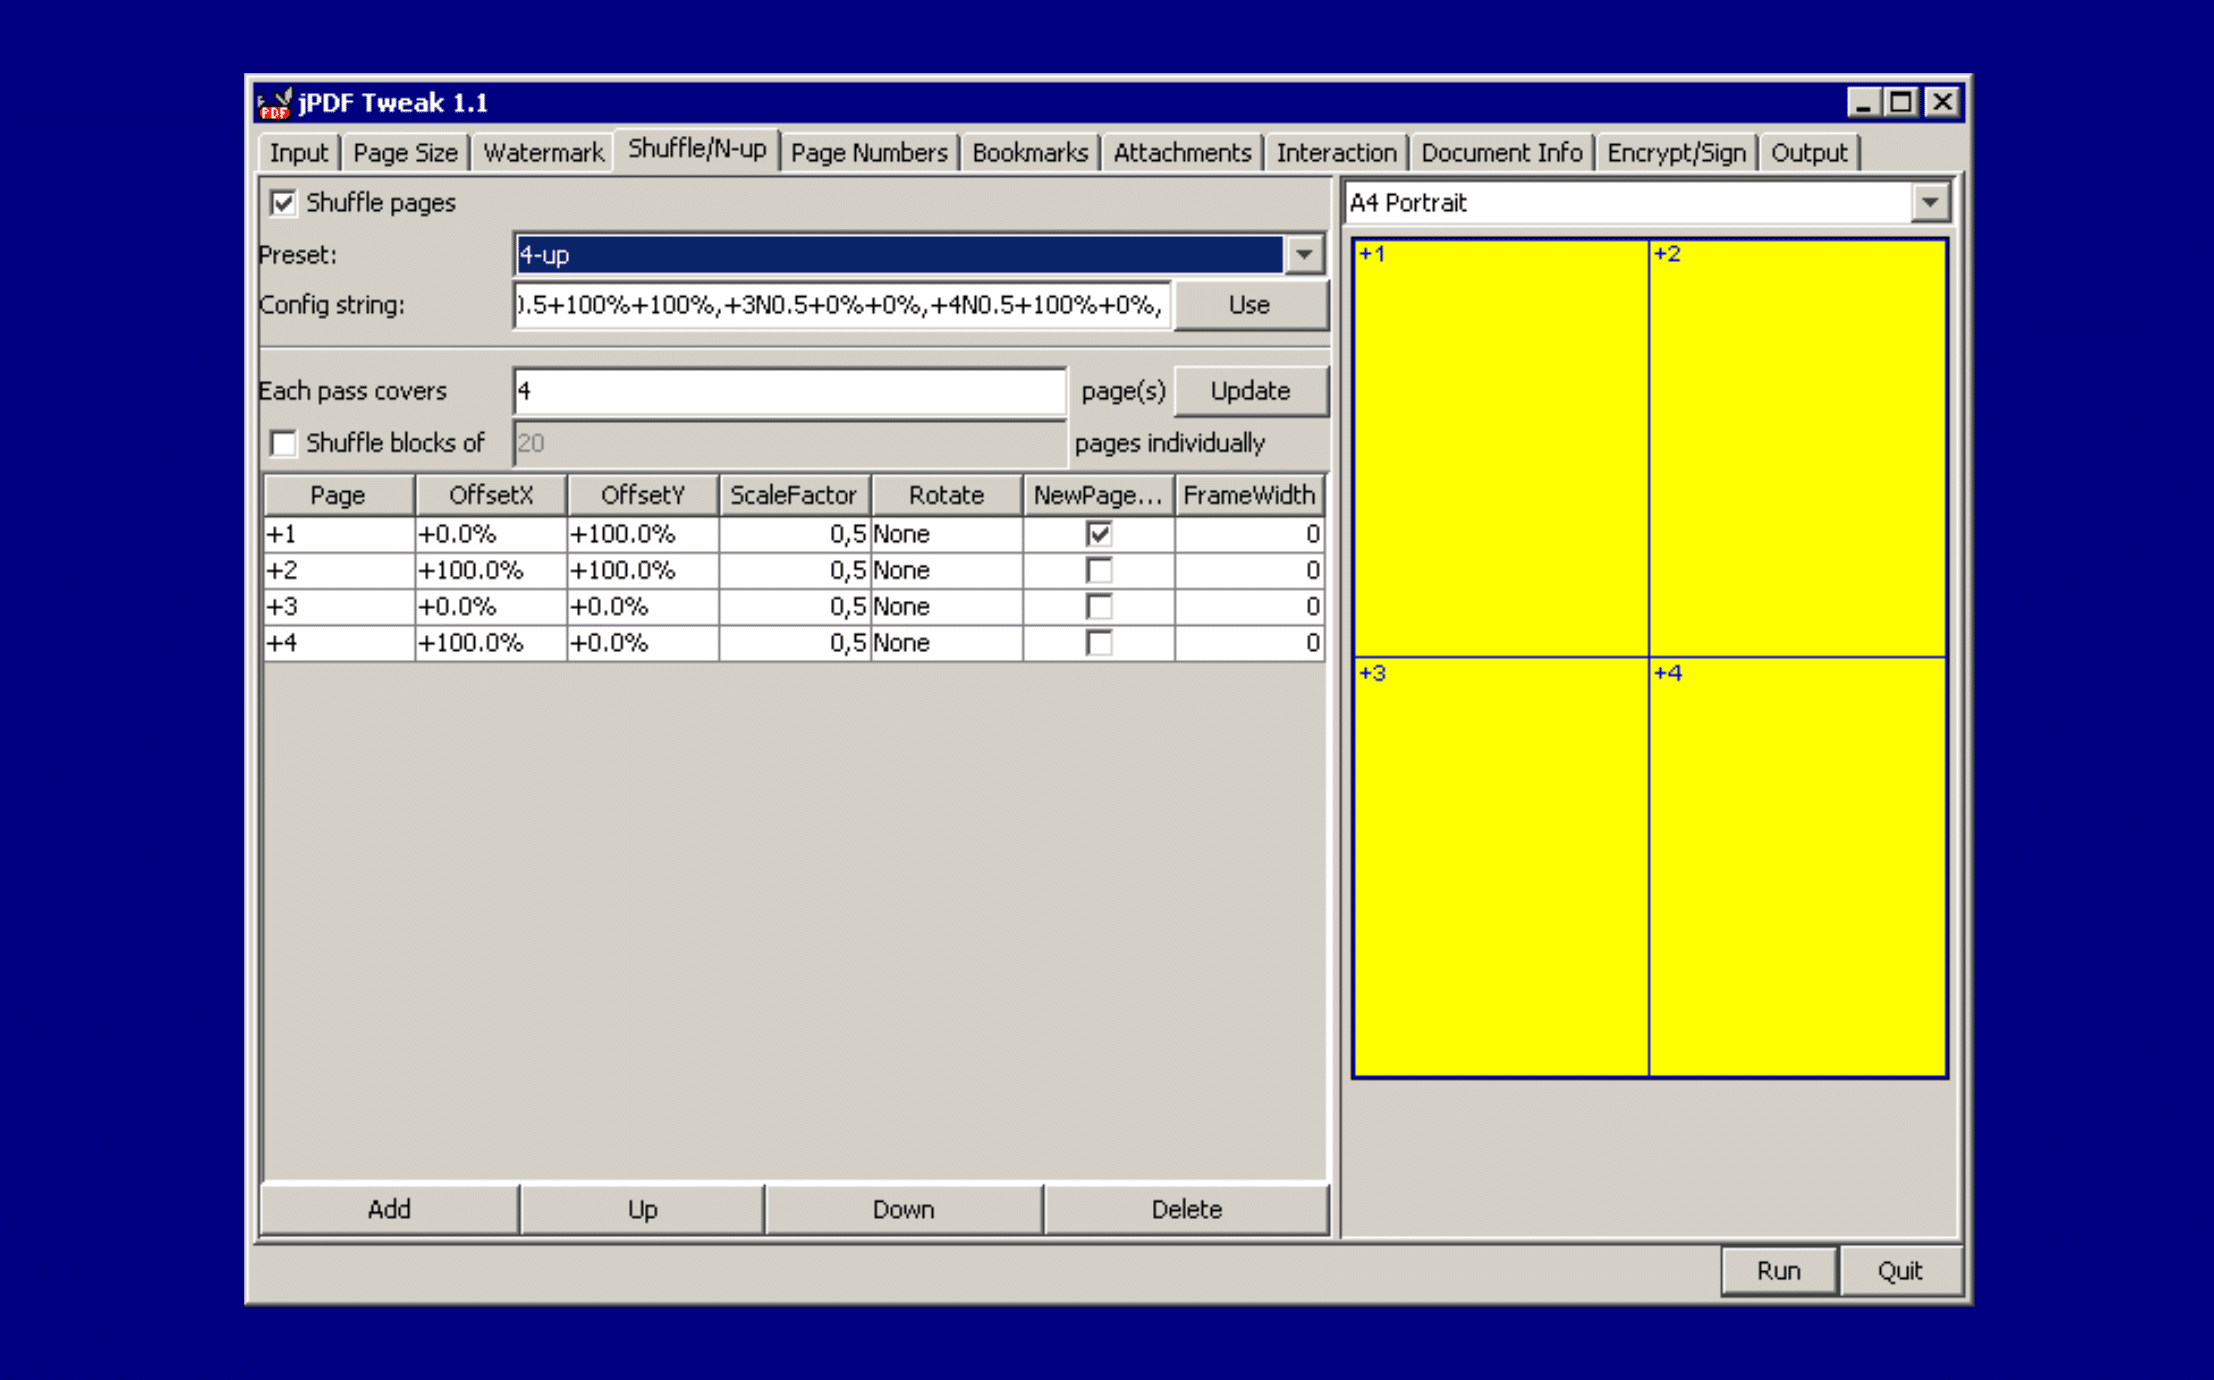
Task: Click the FrameWidth value in row +4
Action: point(1249,642)
